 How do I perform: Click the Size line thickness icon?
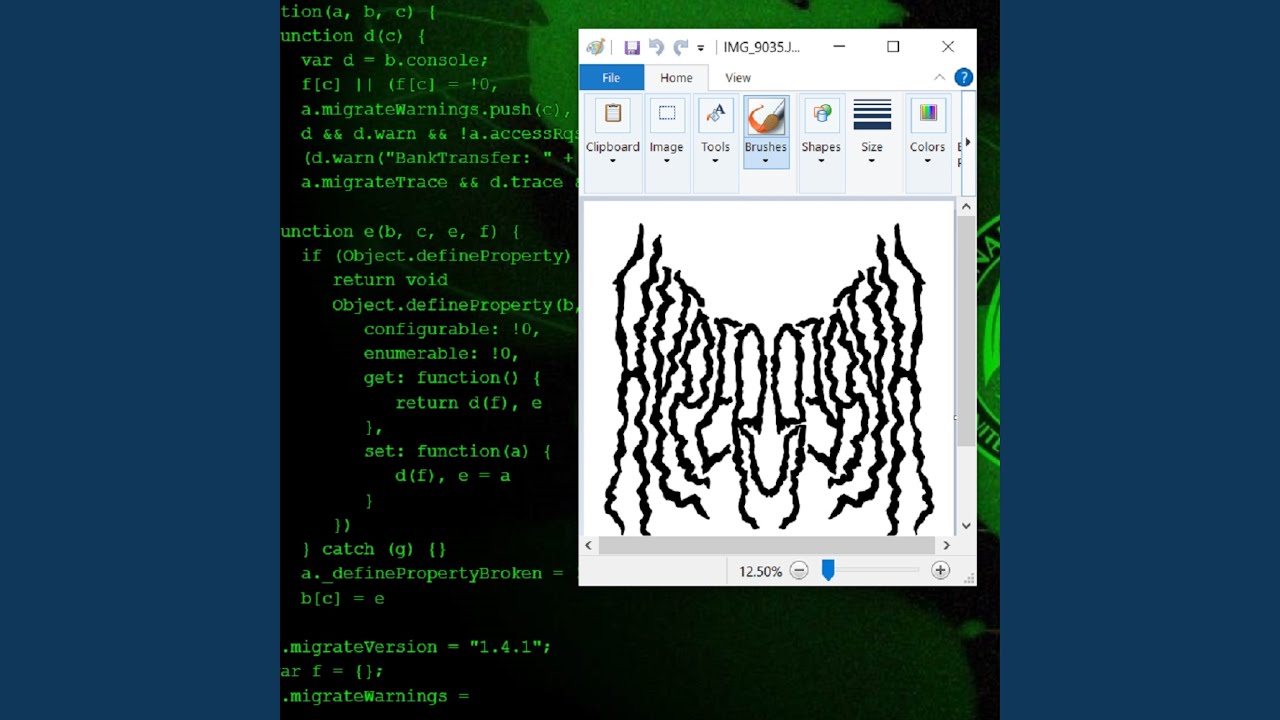pos(872,114)
